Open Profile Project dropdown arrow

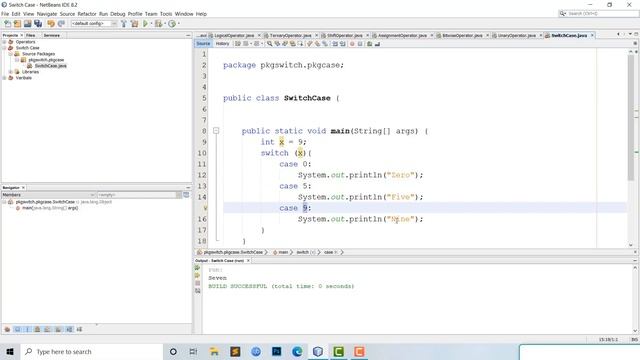(178, 24)
